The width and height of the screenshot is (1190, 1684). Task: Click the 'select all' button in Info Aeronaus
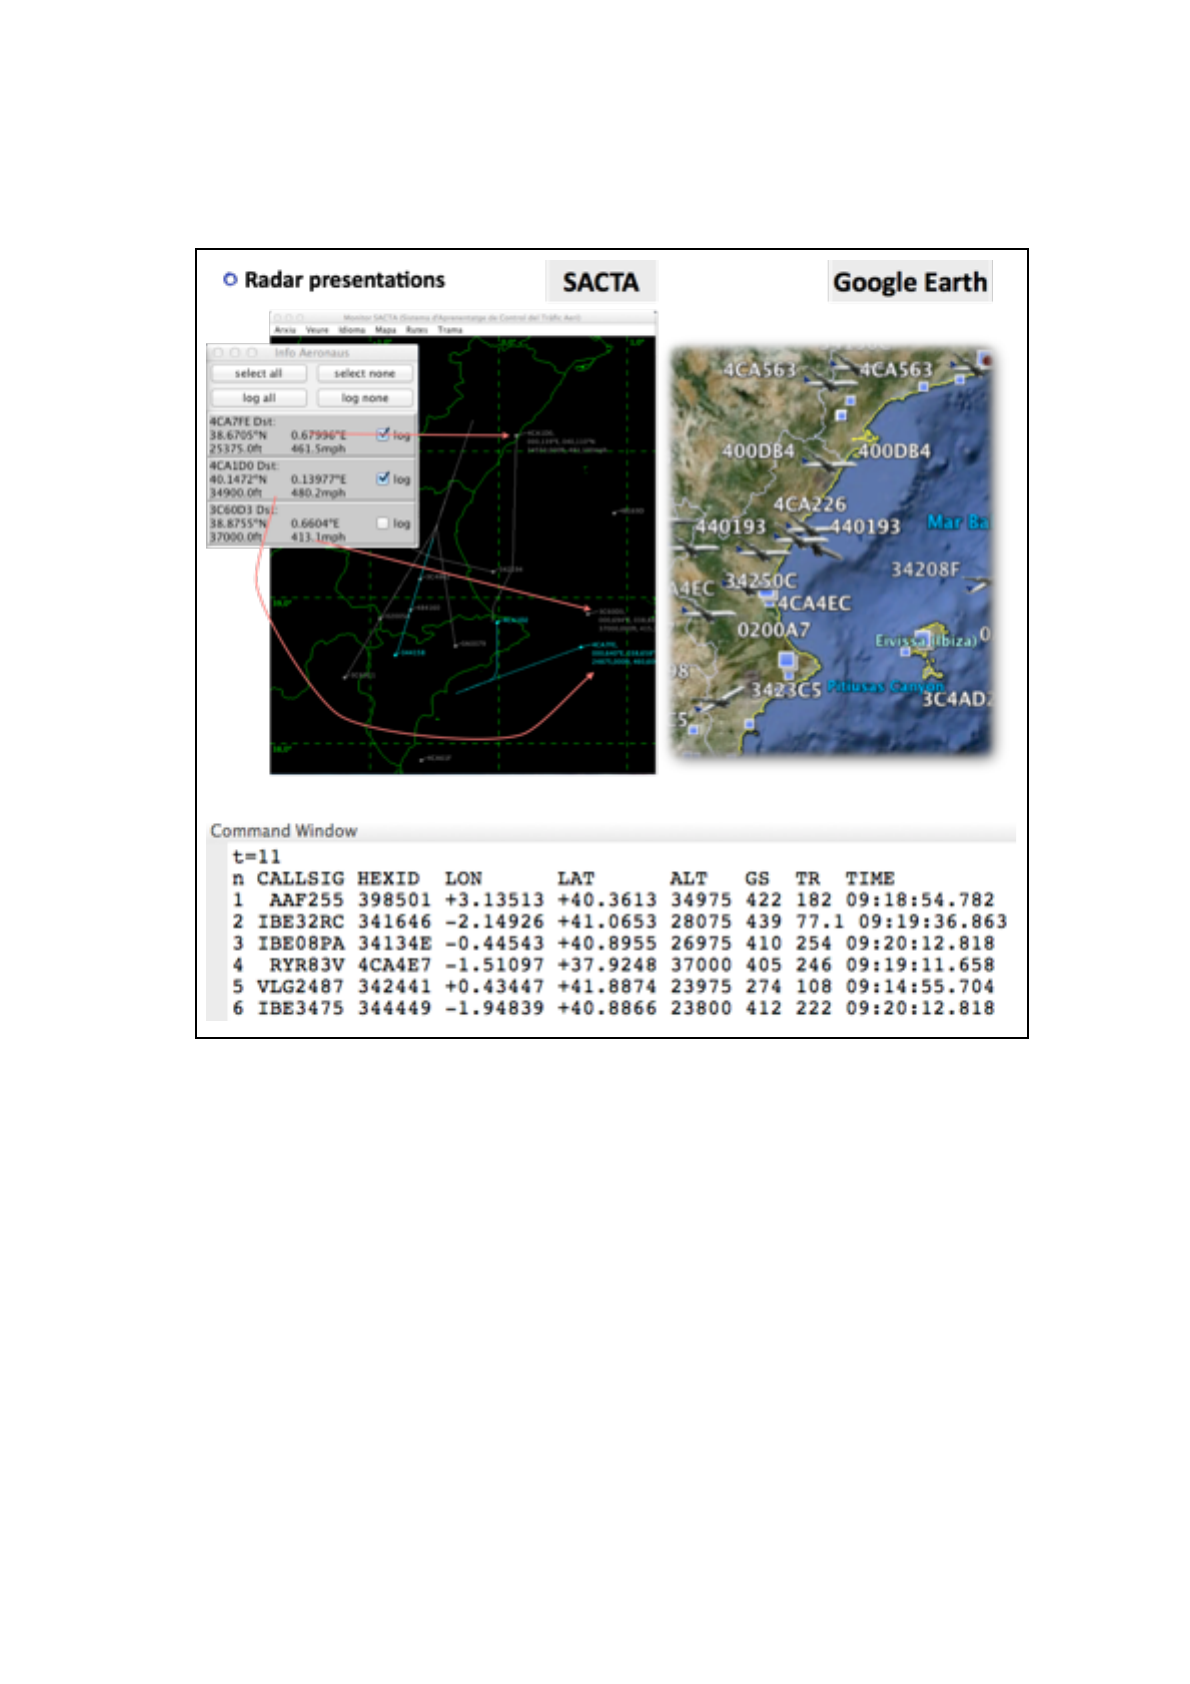[x=258, y=373]
